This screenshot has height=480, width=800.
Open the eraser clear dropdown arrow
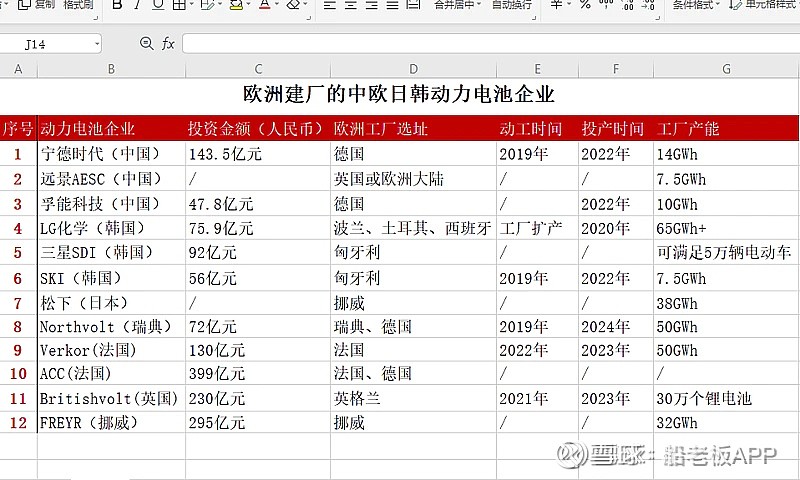(305, 5)
